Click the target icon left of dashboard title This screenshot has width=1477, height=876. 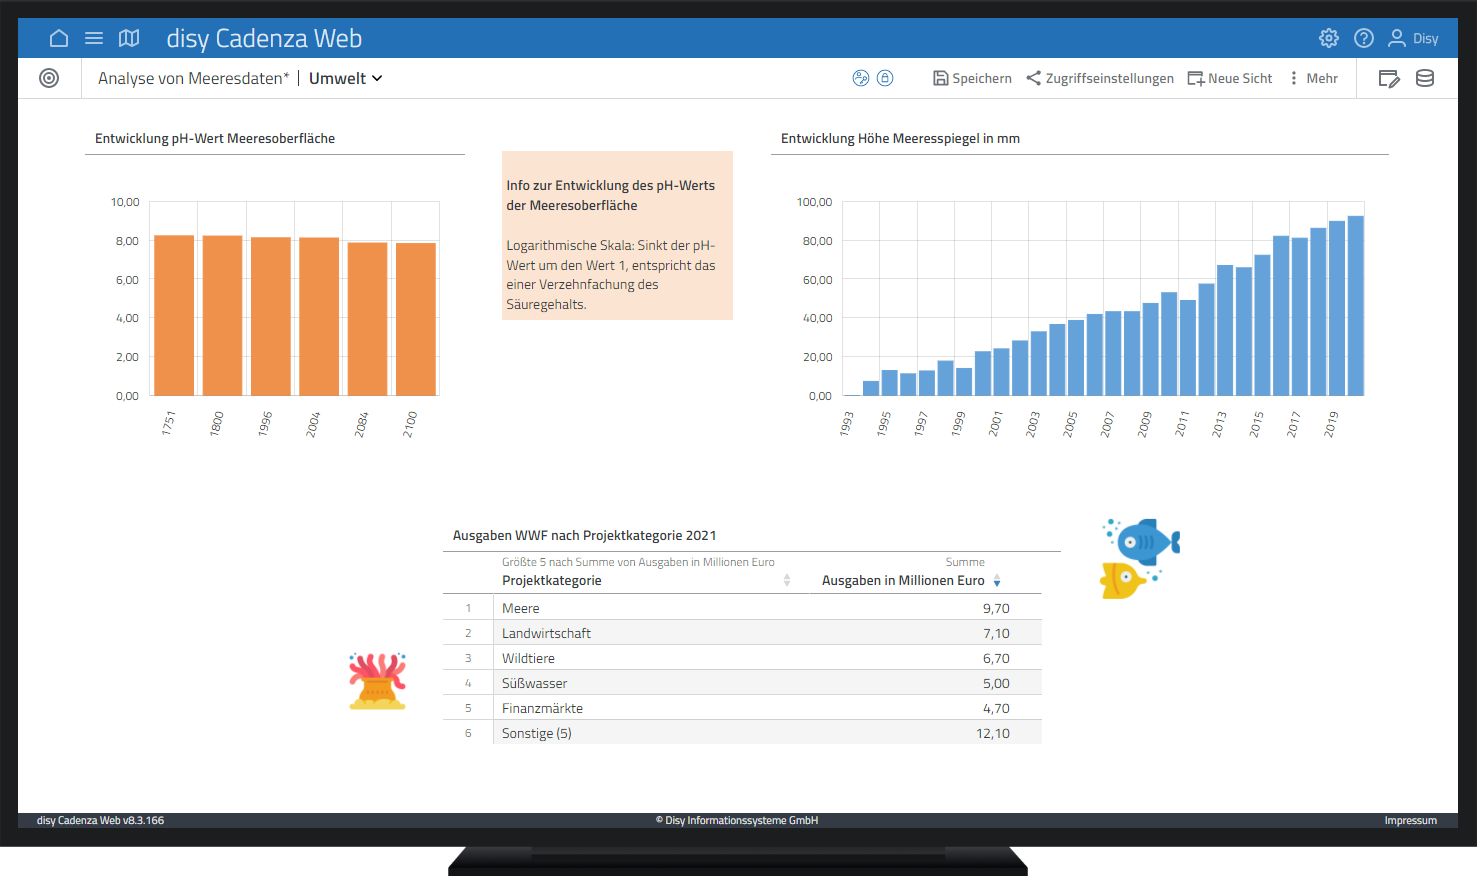pyautogui.click(x=49, y=78)
